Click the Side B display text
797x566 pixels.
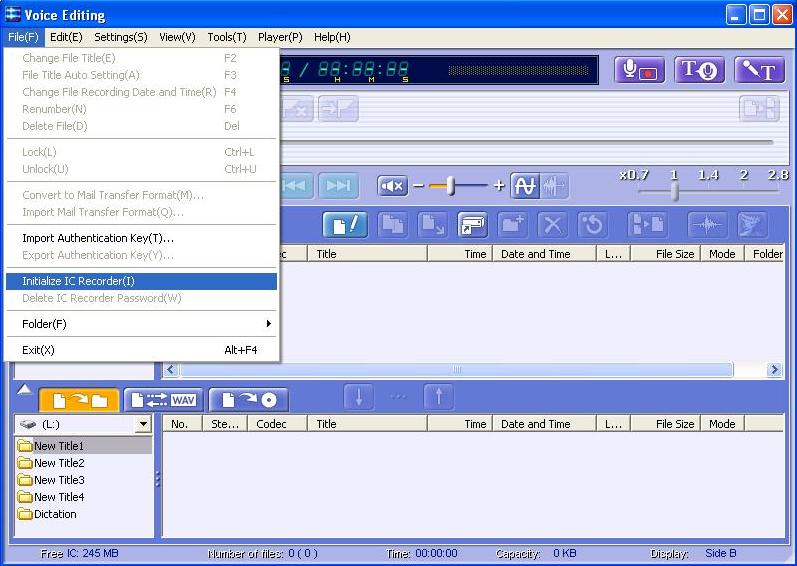point(720,553)
